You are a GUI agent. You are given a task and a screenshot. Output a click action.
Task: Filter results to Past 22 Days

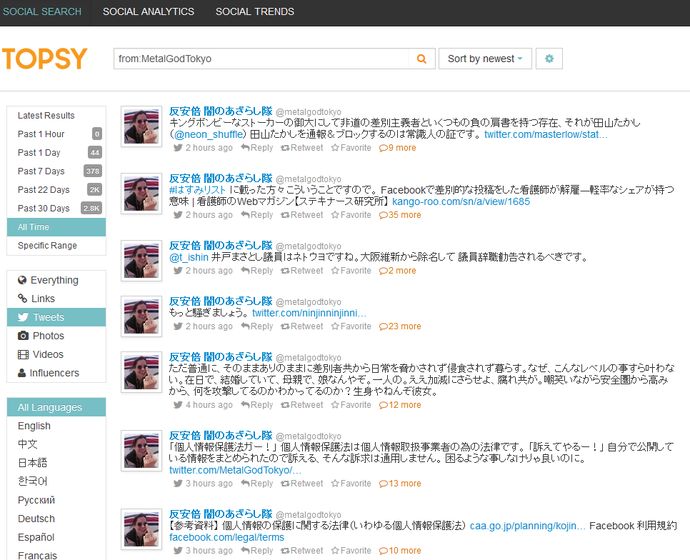[56, 190]
